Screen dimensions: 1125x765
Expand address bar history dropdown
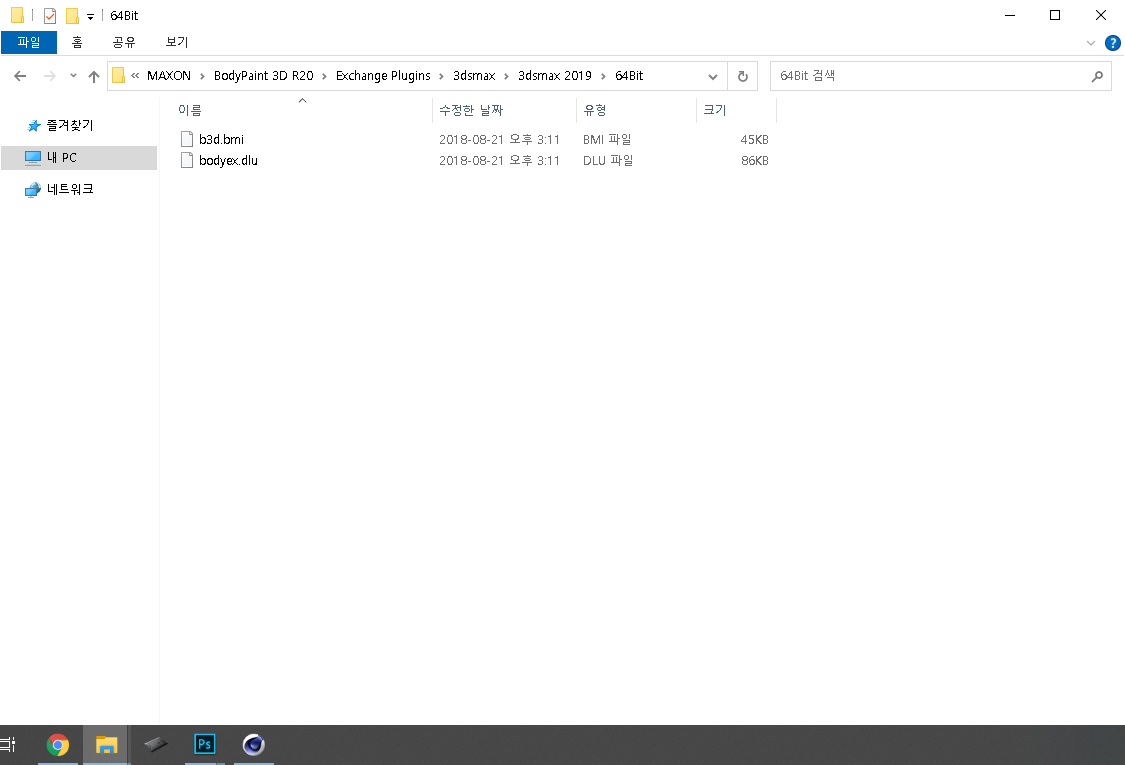coord(712,76)
